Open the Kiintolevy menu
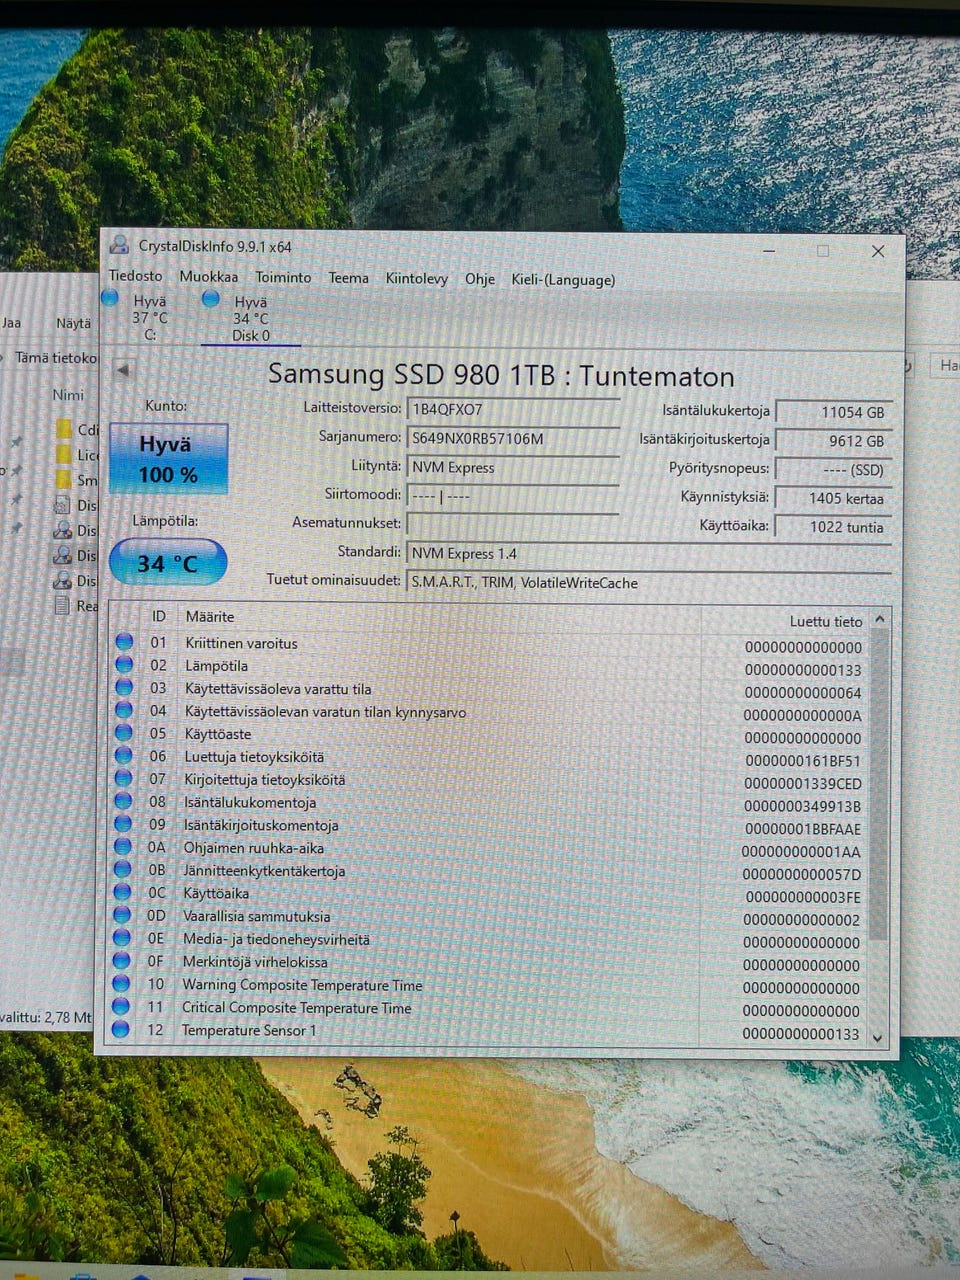This screenshot has height=1280, width=960. tap(417, 279)
